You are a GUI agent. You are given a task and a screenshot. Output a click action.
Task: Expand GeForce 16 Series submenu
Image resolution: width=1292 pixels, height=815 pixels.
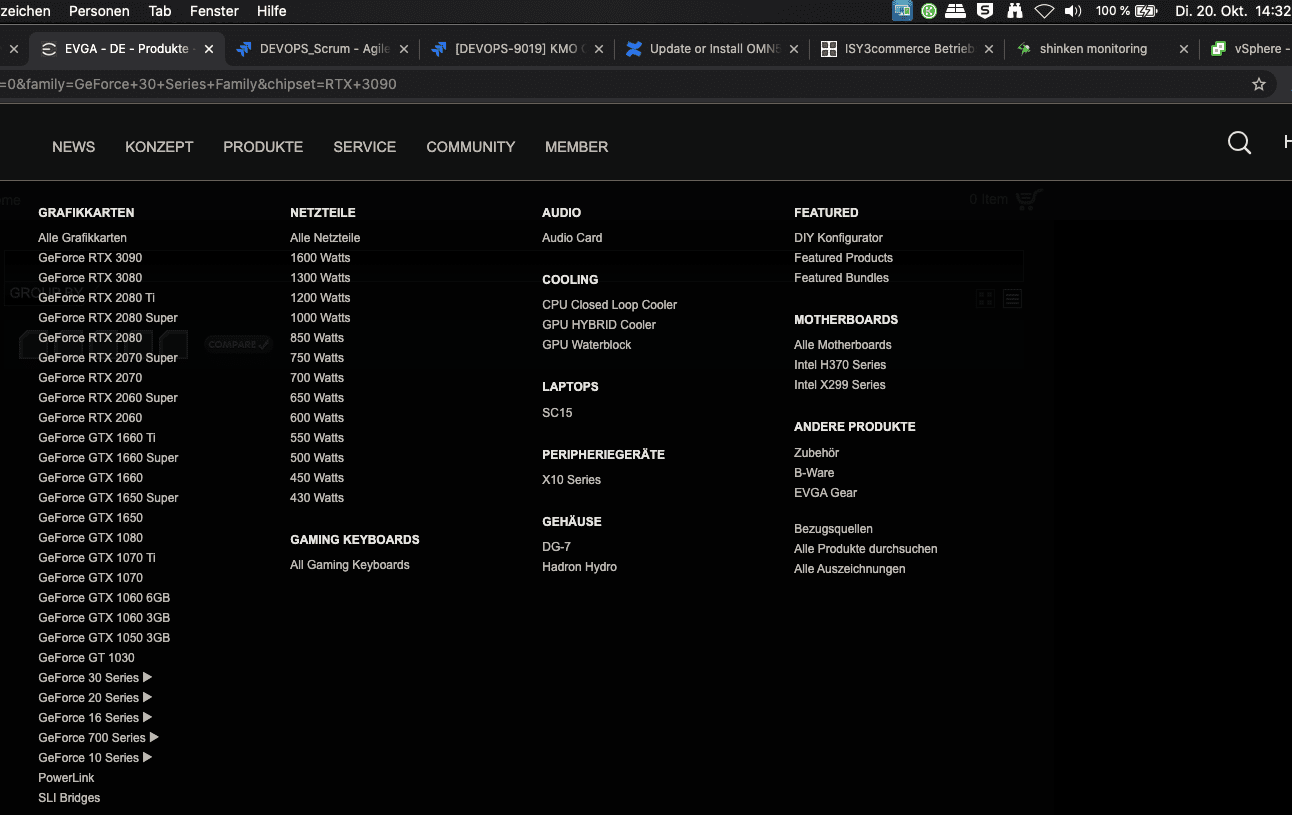pos(147,718)
